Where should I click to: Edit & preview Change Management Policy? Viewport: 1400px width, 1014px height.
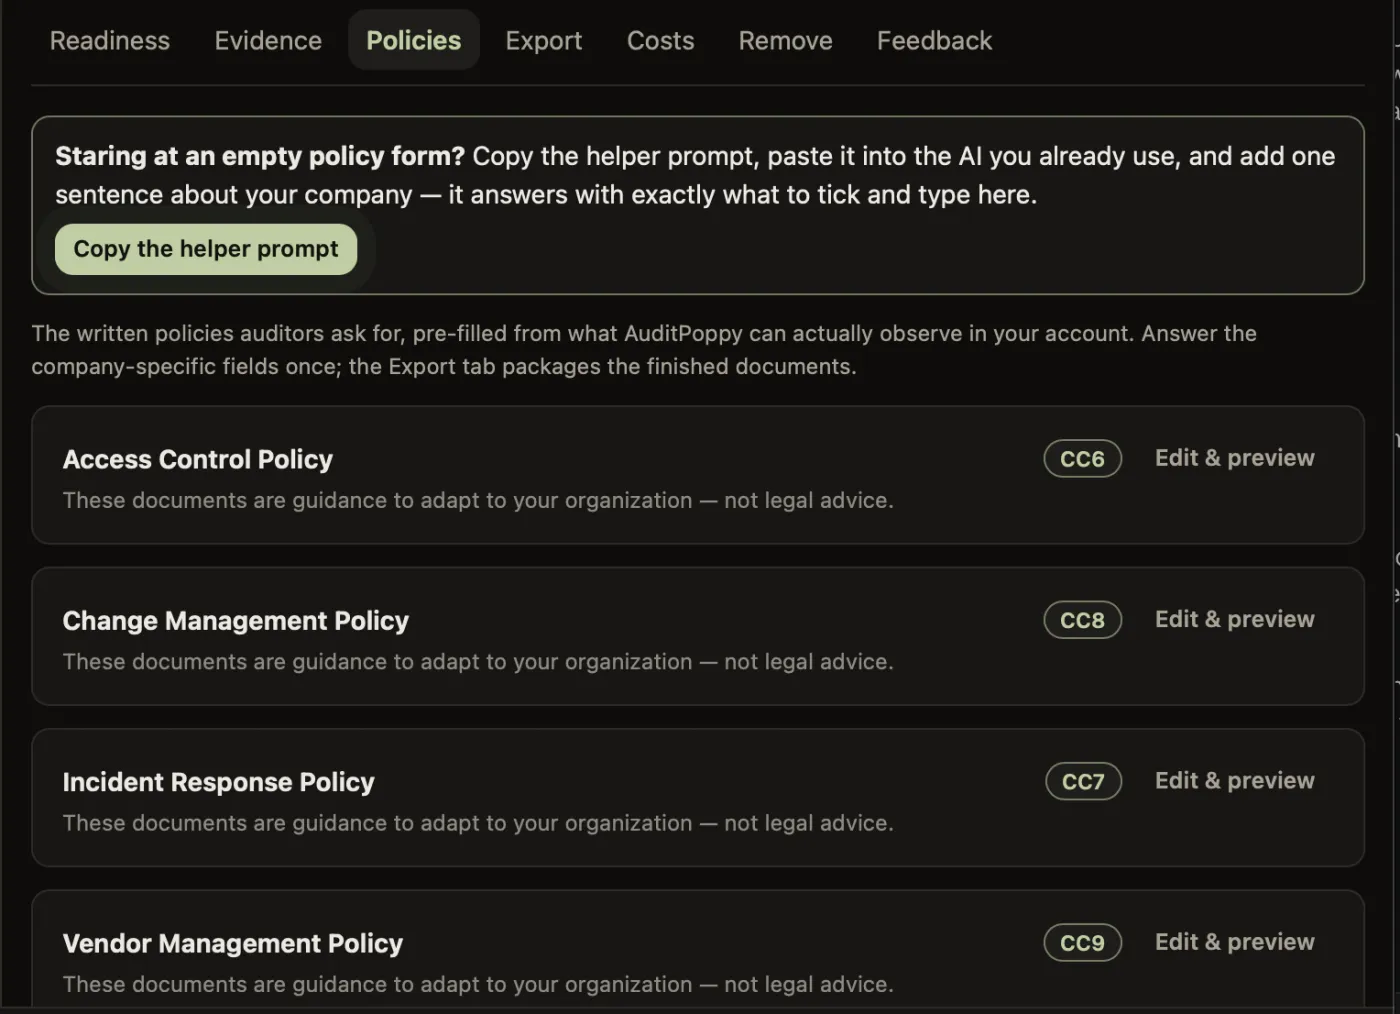coord(1234,619)
